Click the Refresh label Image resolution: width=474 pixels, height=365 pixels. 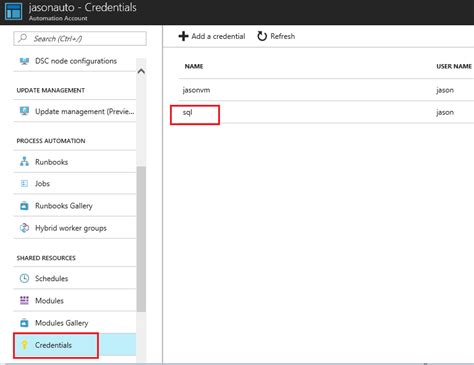(x=282, y=36)
